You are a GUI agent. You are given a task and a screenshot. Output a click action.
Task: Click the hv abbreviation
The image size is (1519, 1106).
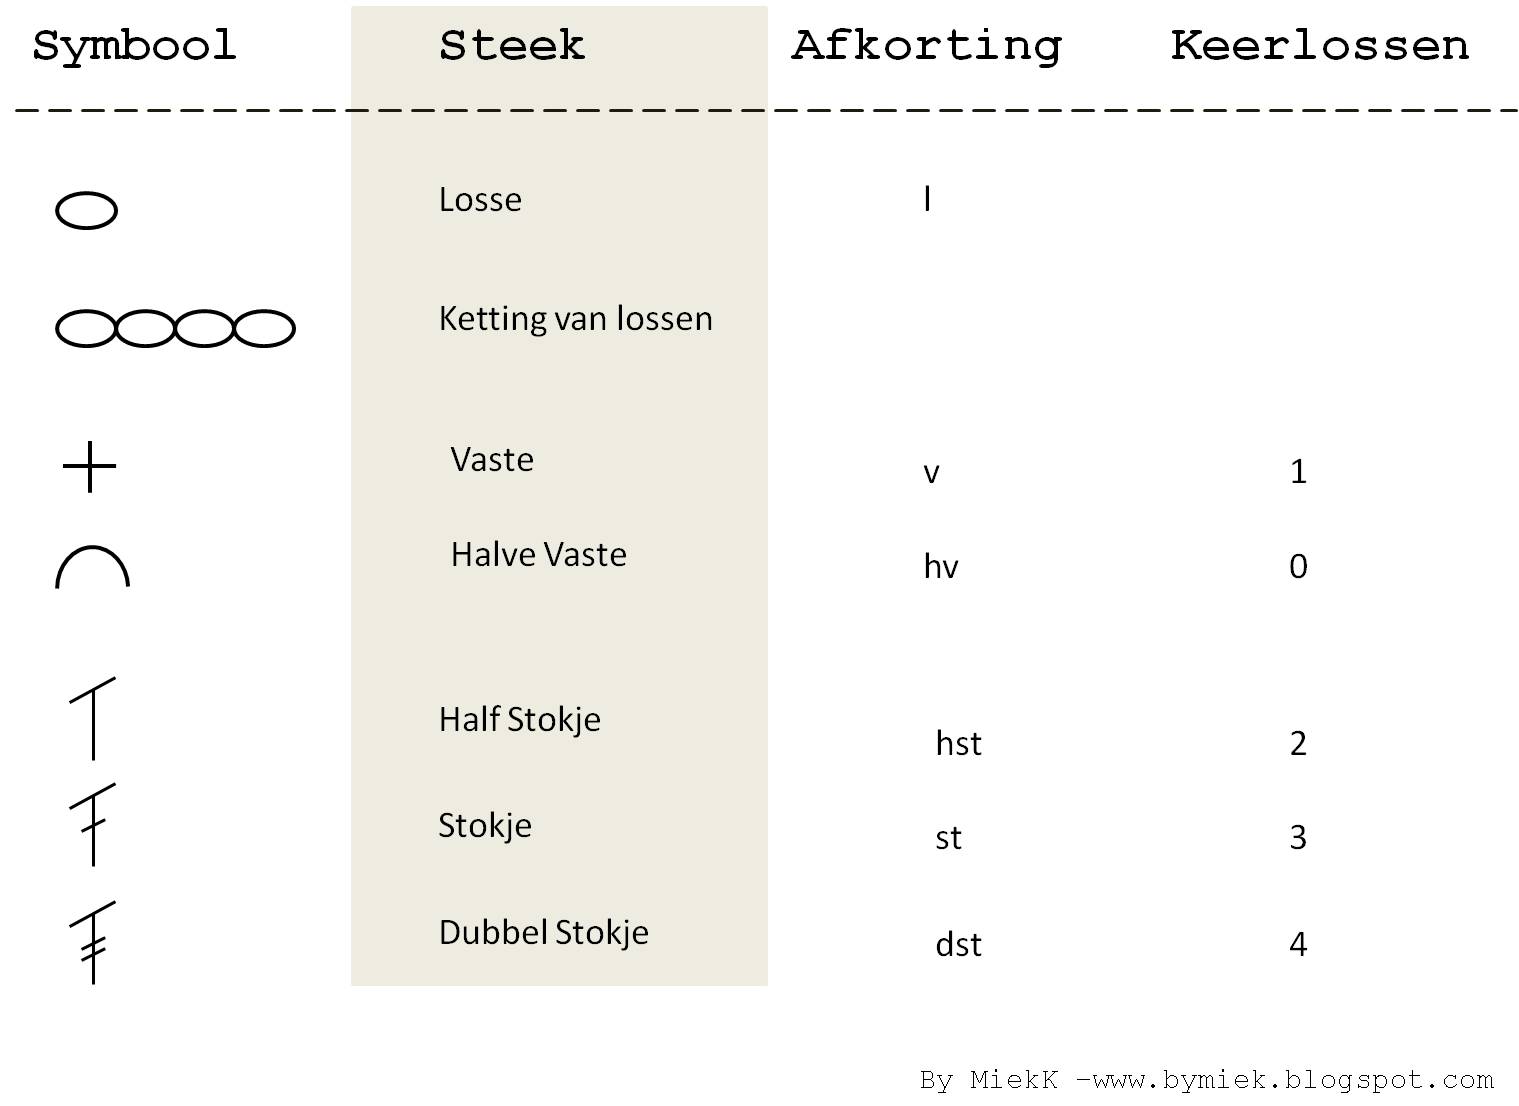point(941,567)
